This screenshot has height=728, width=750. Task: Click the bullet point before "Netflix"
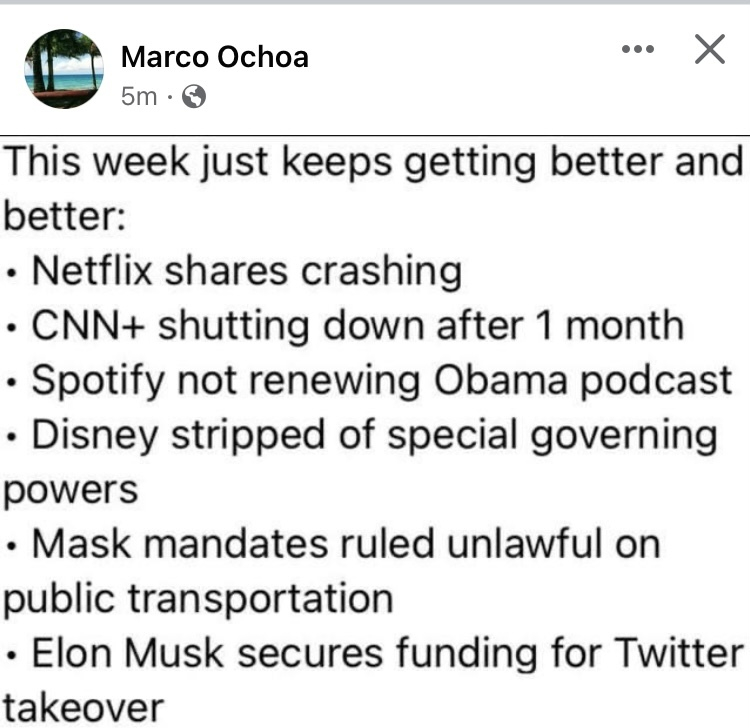click(12, 273)
